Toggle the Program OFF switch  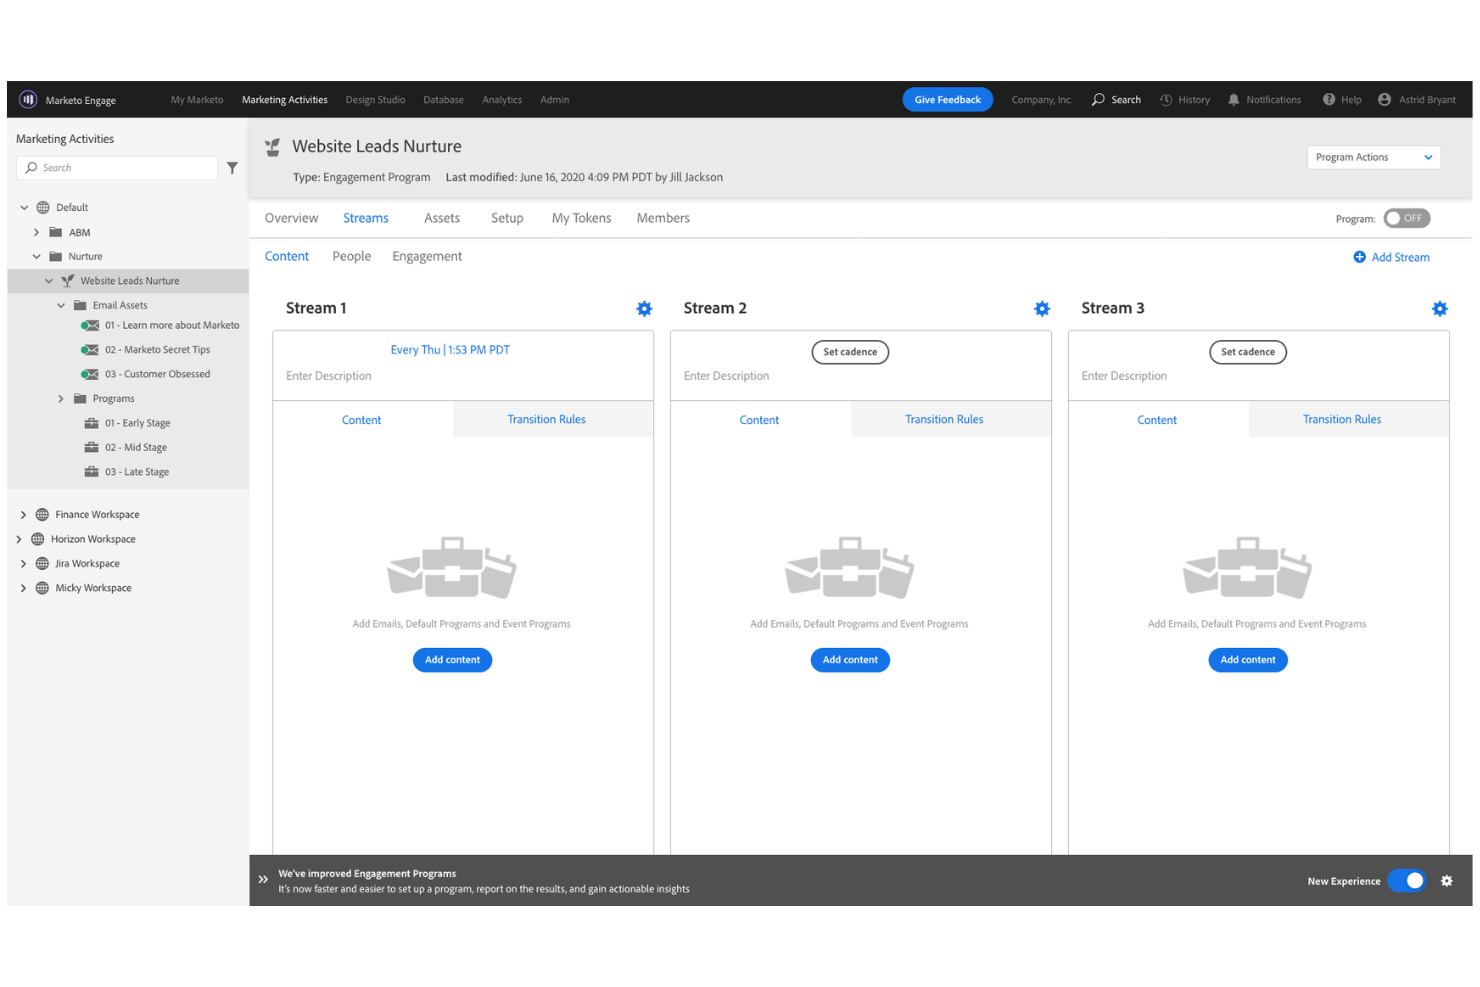click(1407, 218)
